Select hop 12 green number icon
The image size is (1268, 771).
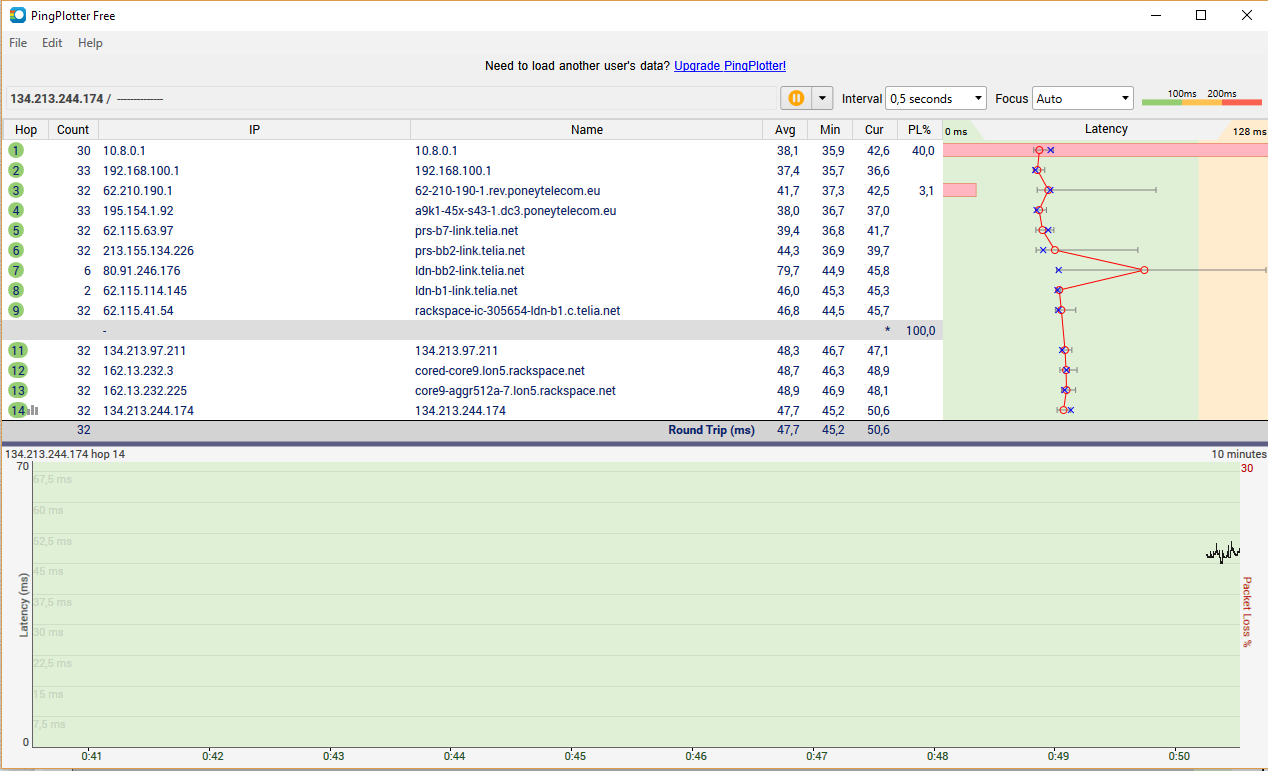click(x=18, y=370)
